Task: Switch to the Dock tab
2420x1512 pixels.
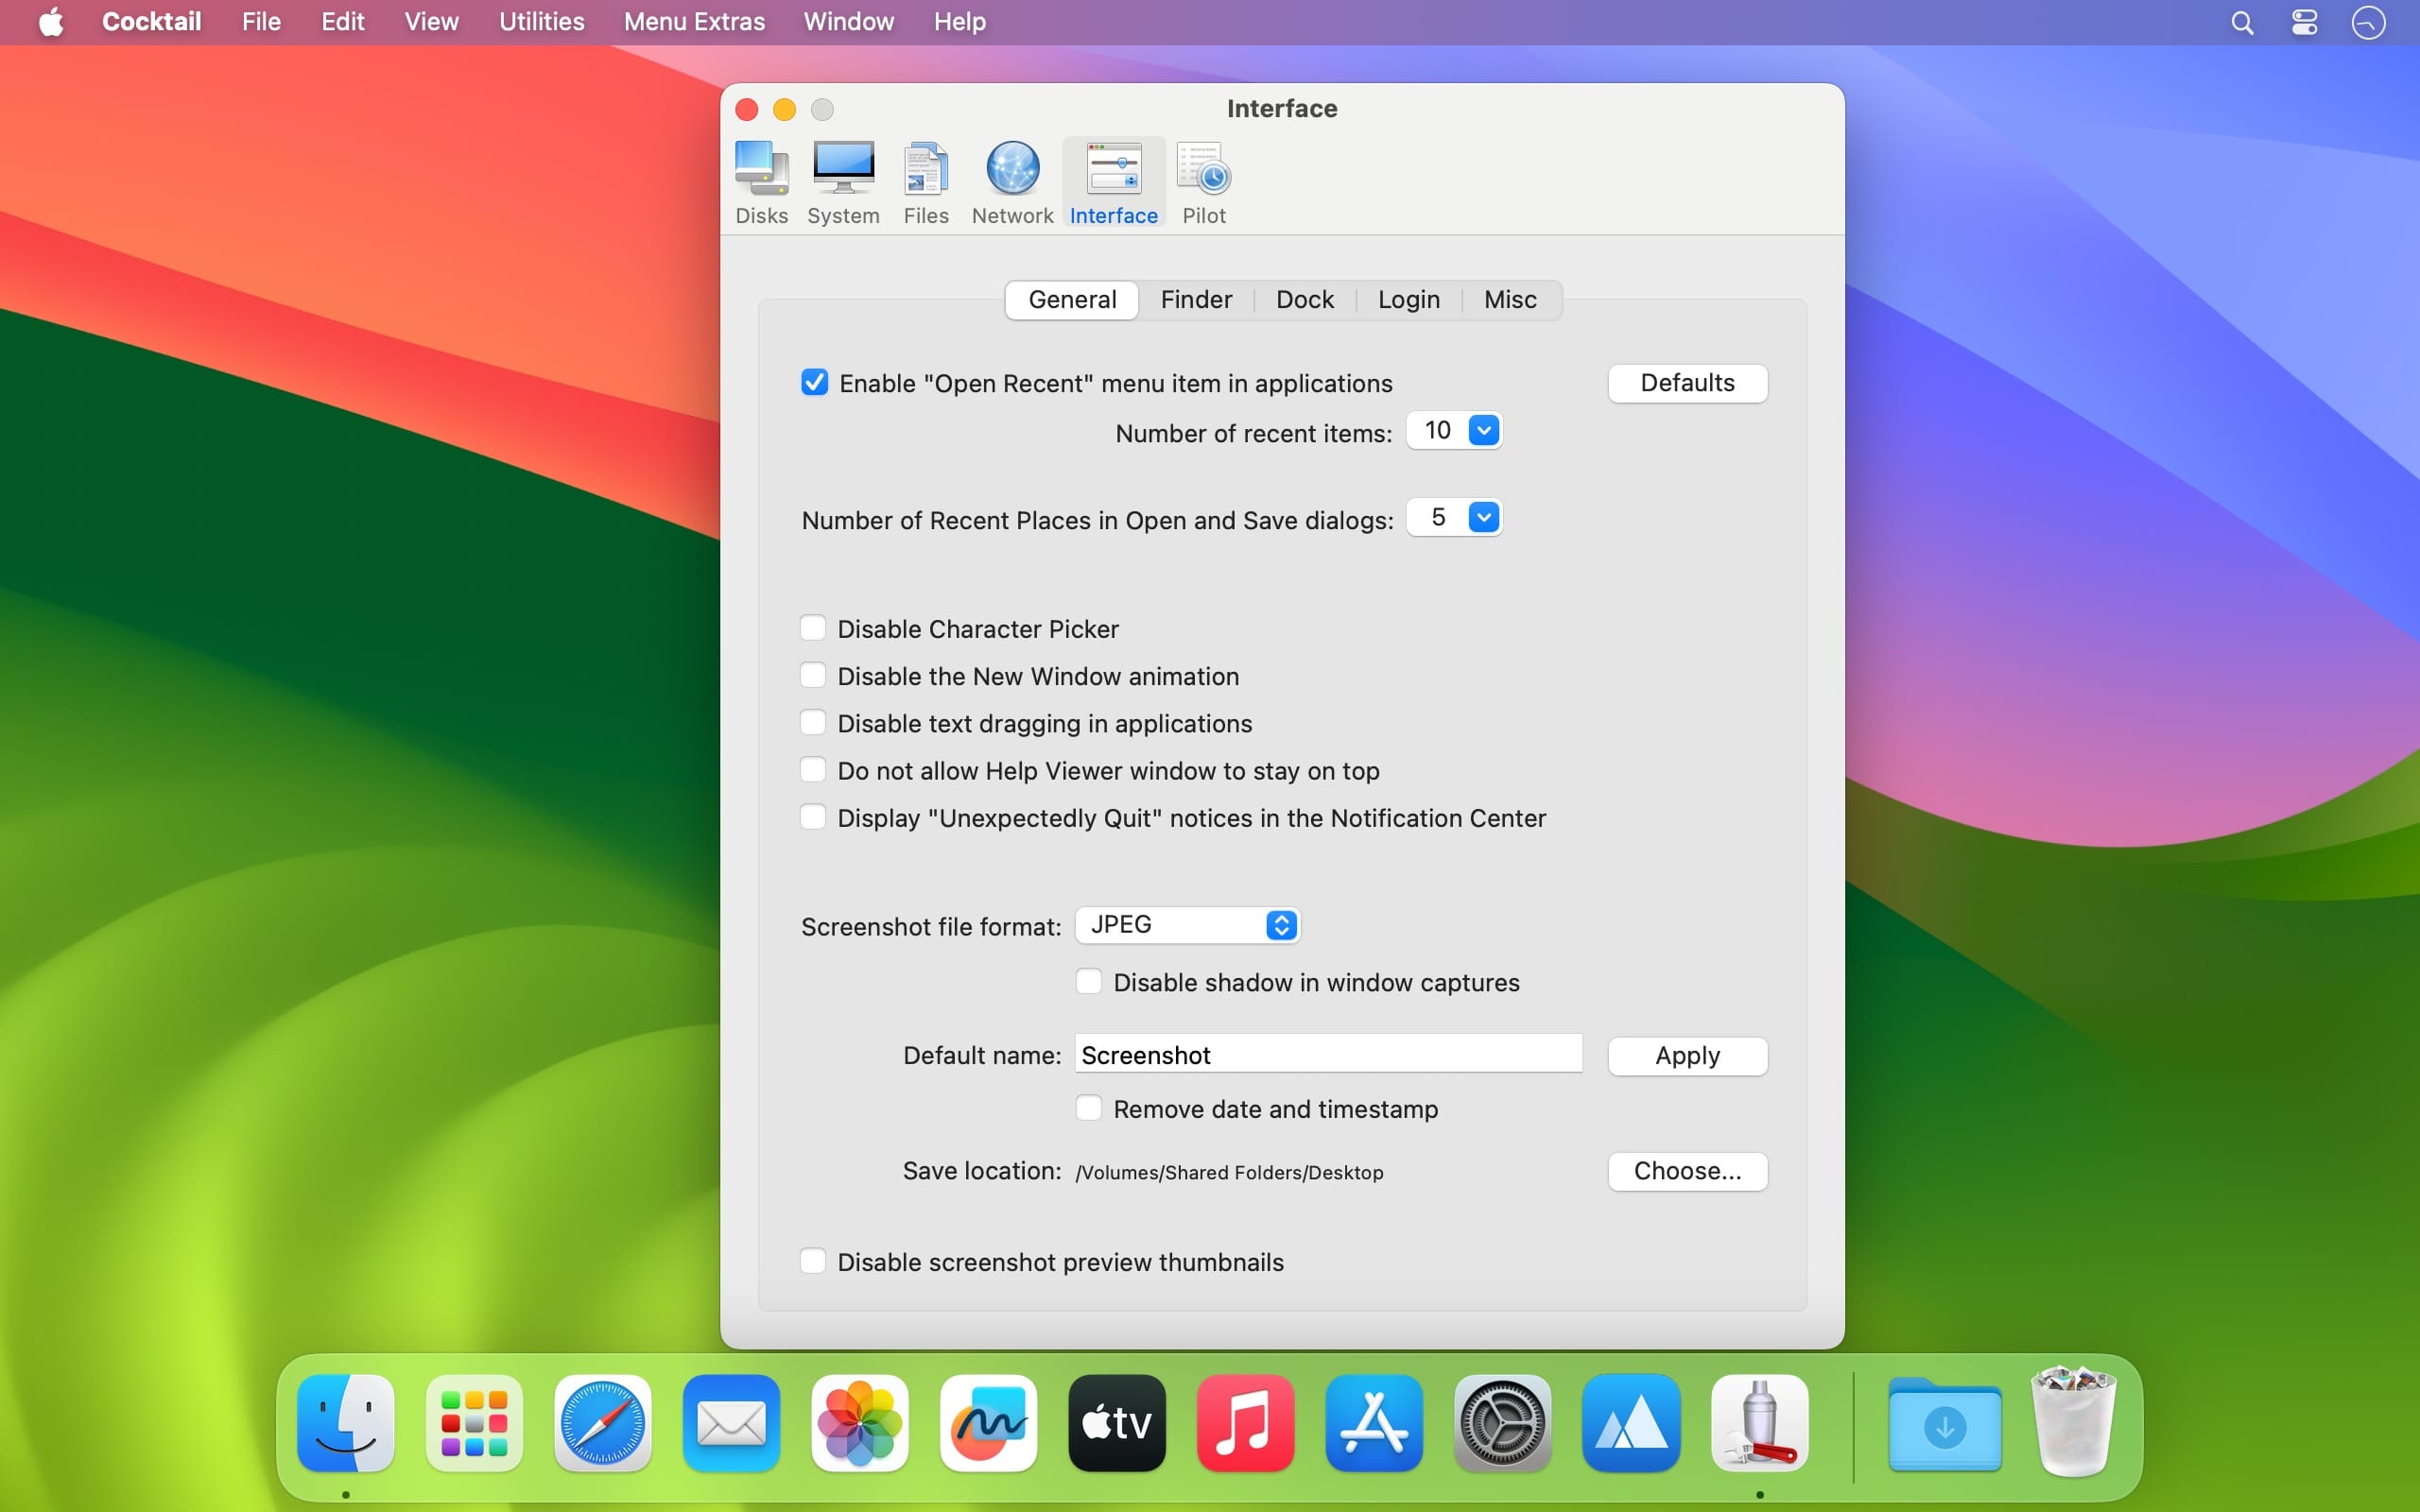Action: [x=1305, y=300]
